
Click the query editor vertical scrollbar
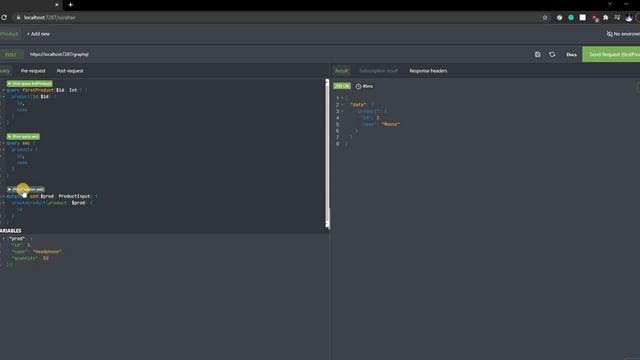[x=327, y=153]
